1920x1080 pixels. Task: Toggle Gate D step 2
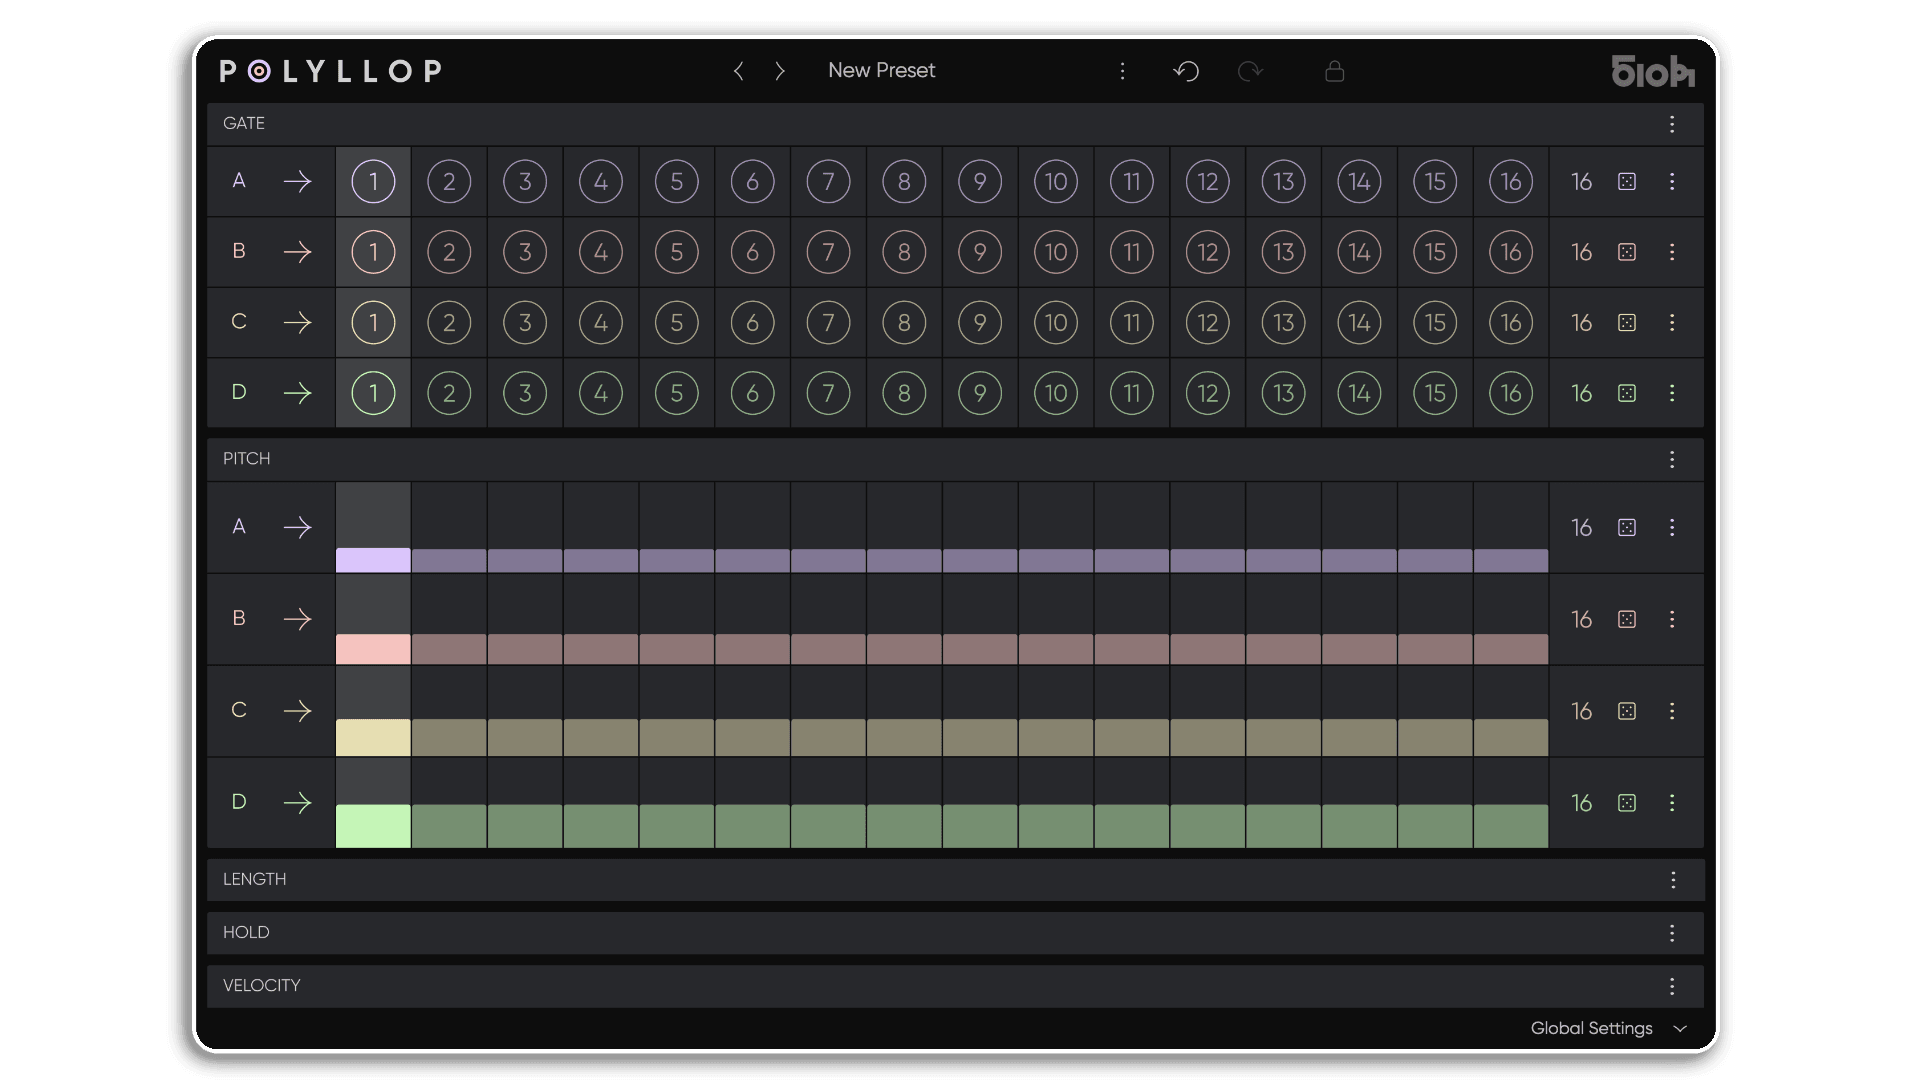point(449,393)
